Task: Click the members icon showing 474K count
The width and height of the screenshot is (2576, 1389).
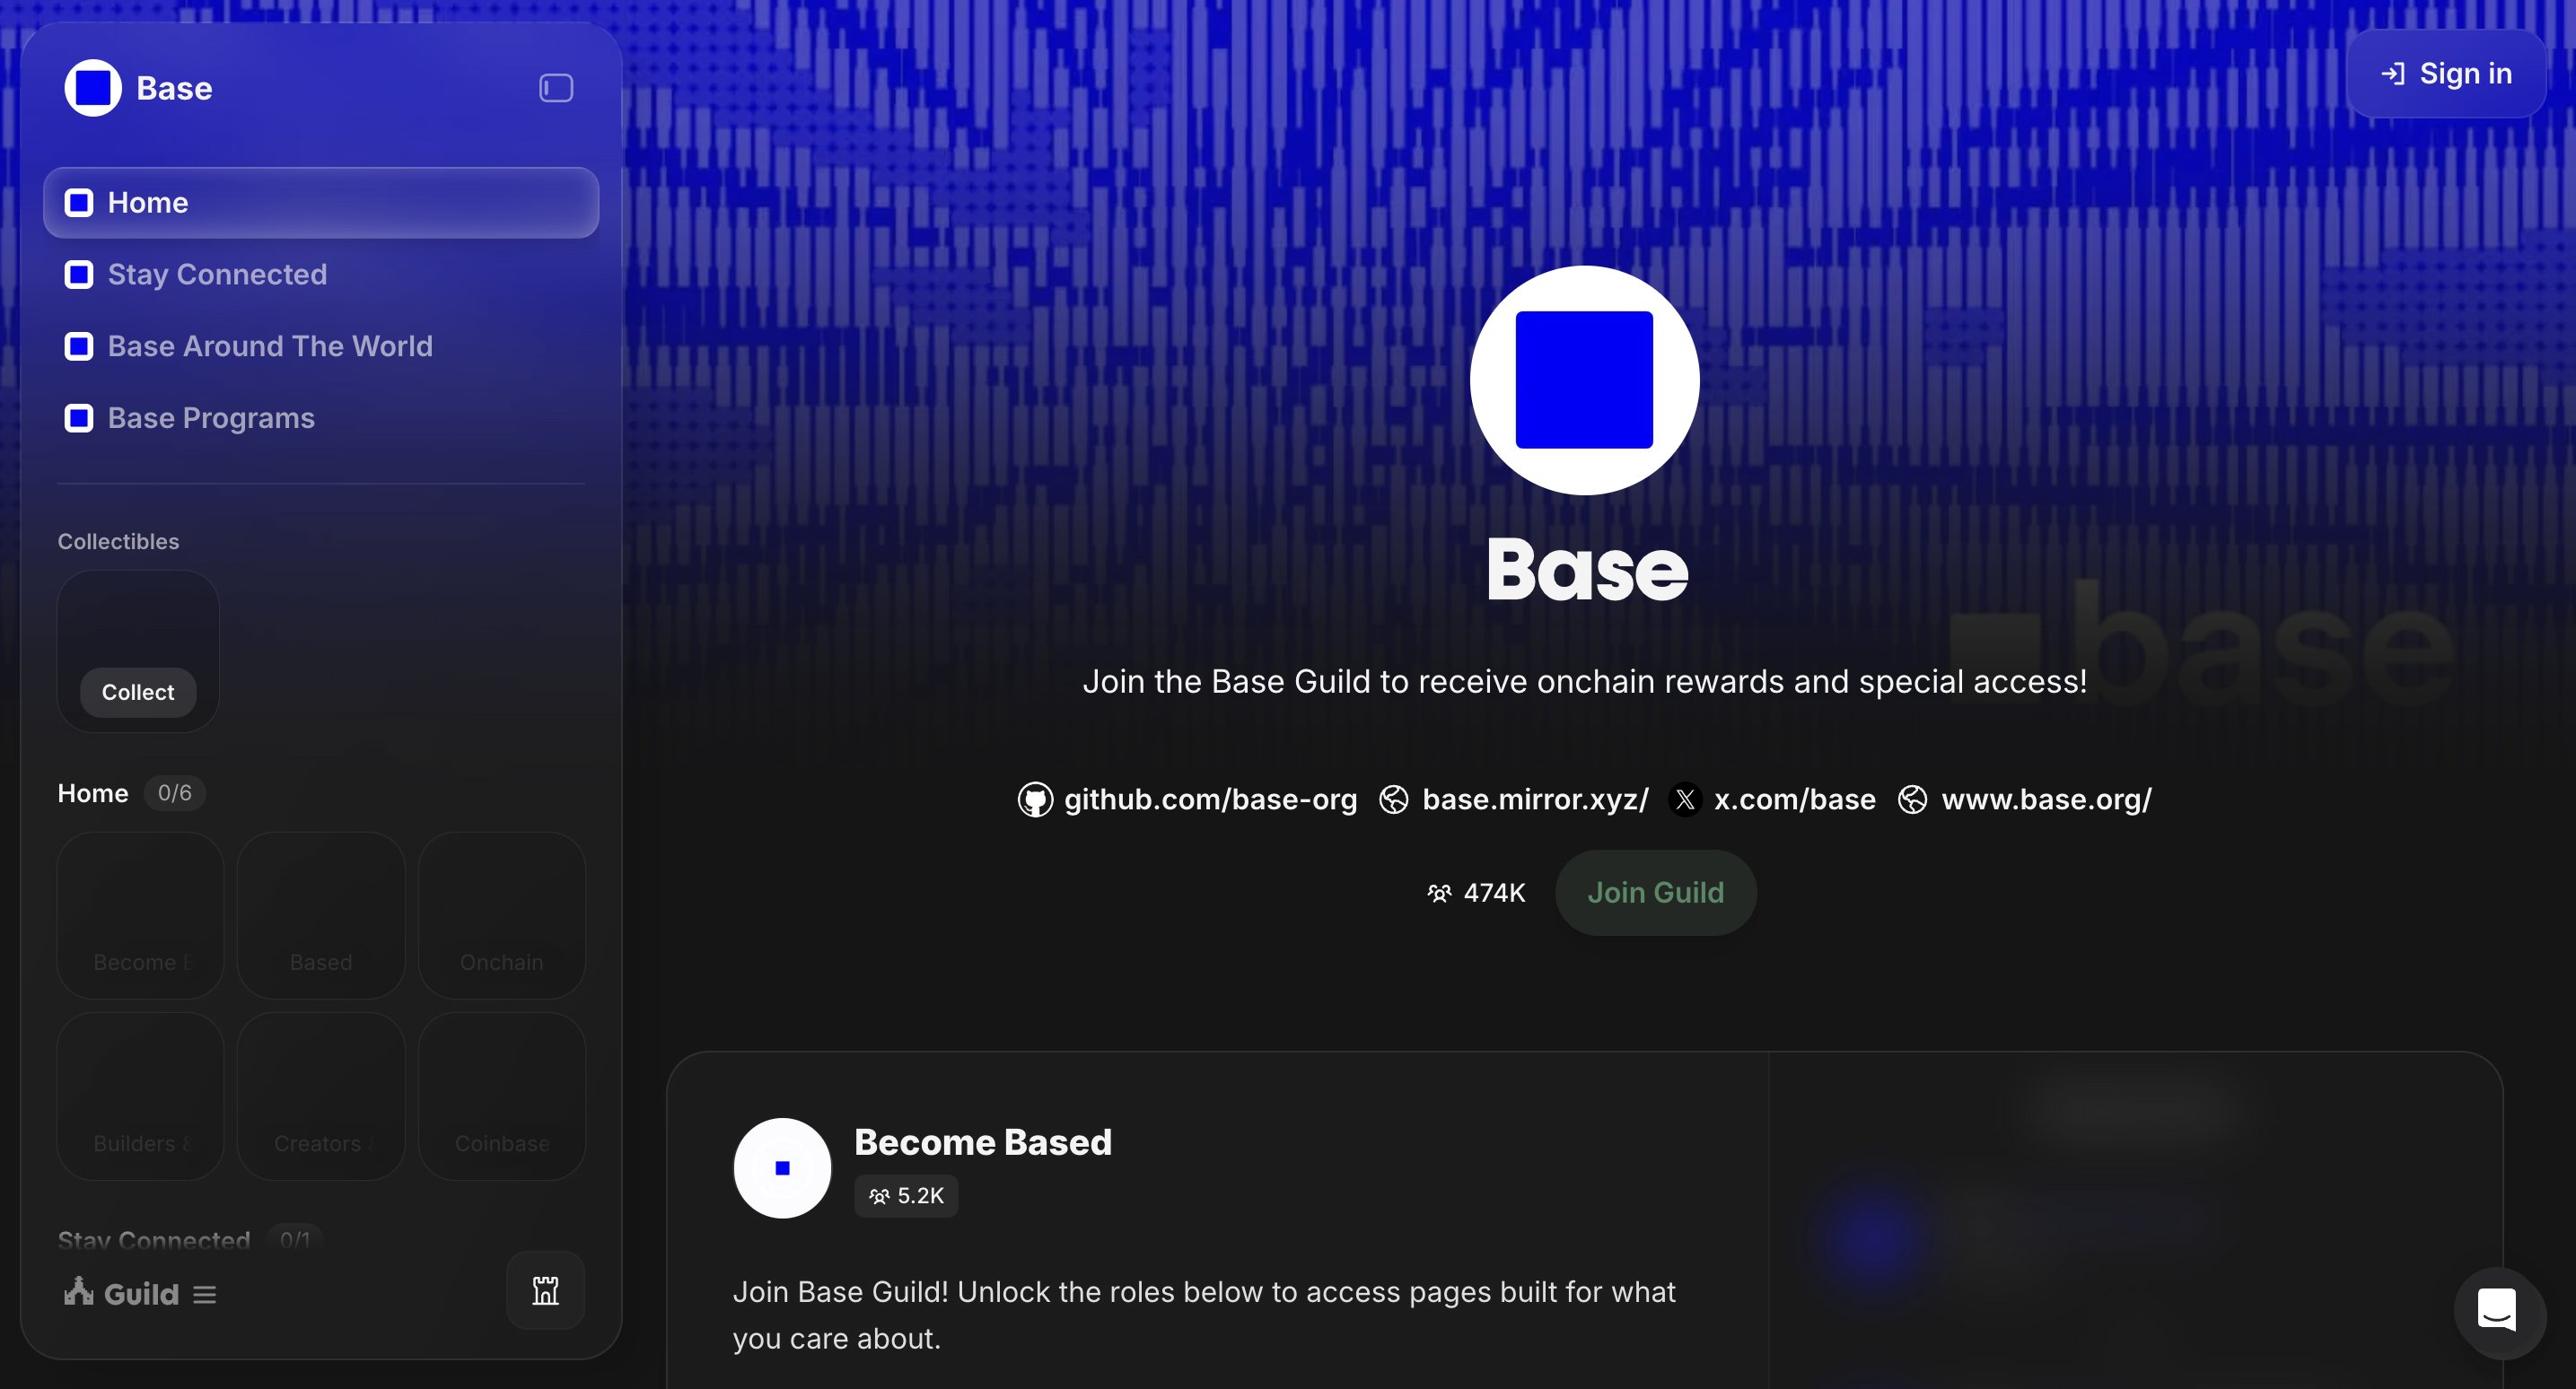Action: (1439, 893)
